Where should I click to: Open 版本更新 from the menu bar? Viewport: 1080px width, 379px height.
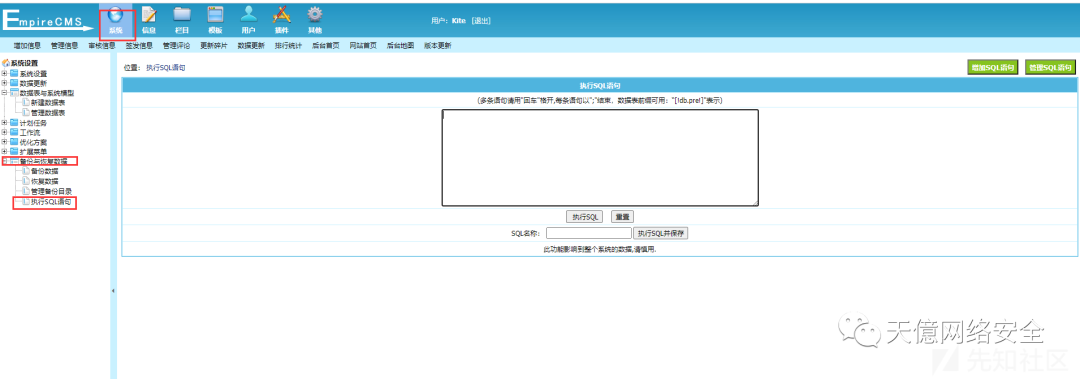tap(437, 46)
